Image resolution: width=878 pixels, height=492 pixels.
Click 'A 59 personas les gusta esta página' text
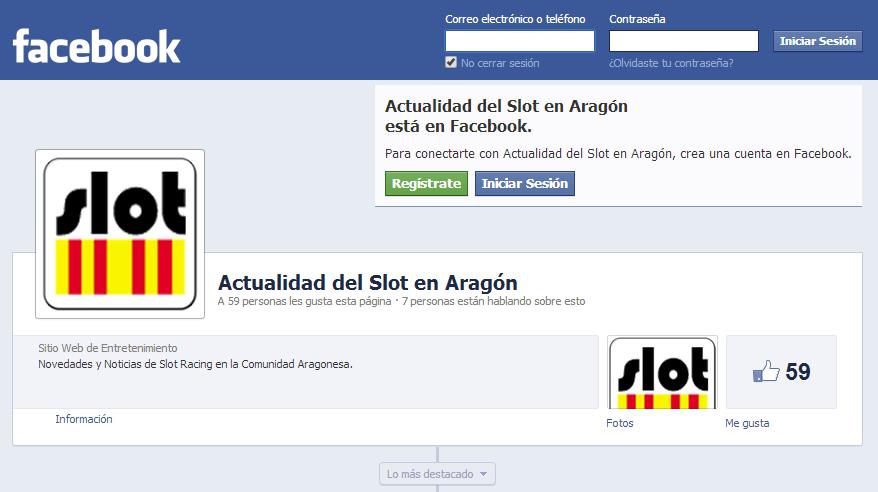(x=305, y=301)
